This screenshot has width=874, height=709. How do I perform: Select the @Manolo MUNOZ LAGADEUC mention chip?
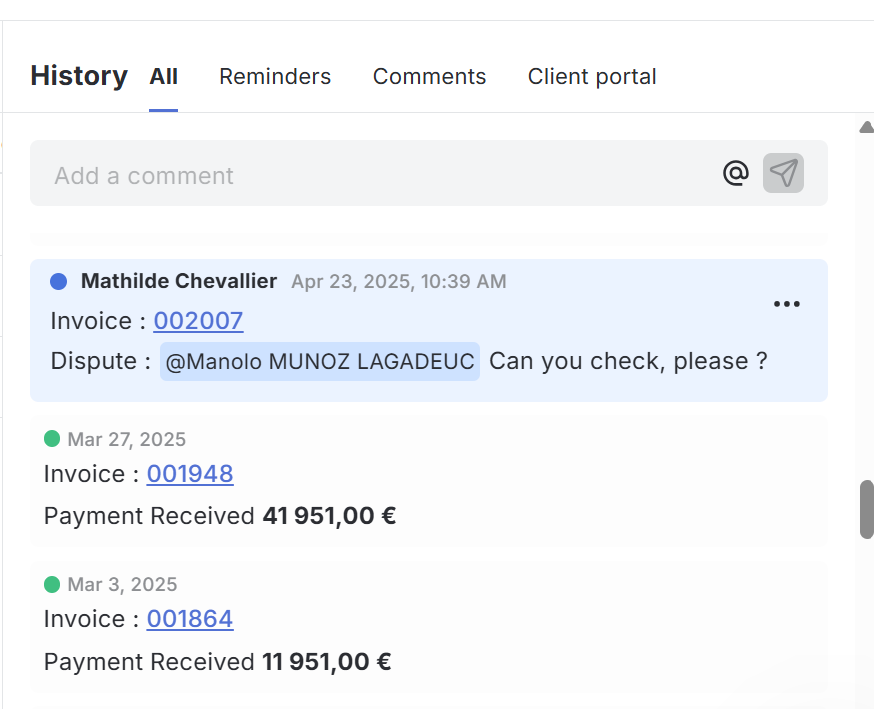(x=320, y=361)
